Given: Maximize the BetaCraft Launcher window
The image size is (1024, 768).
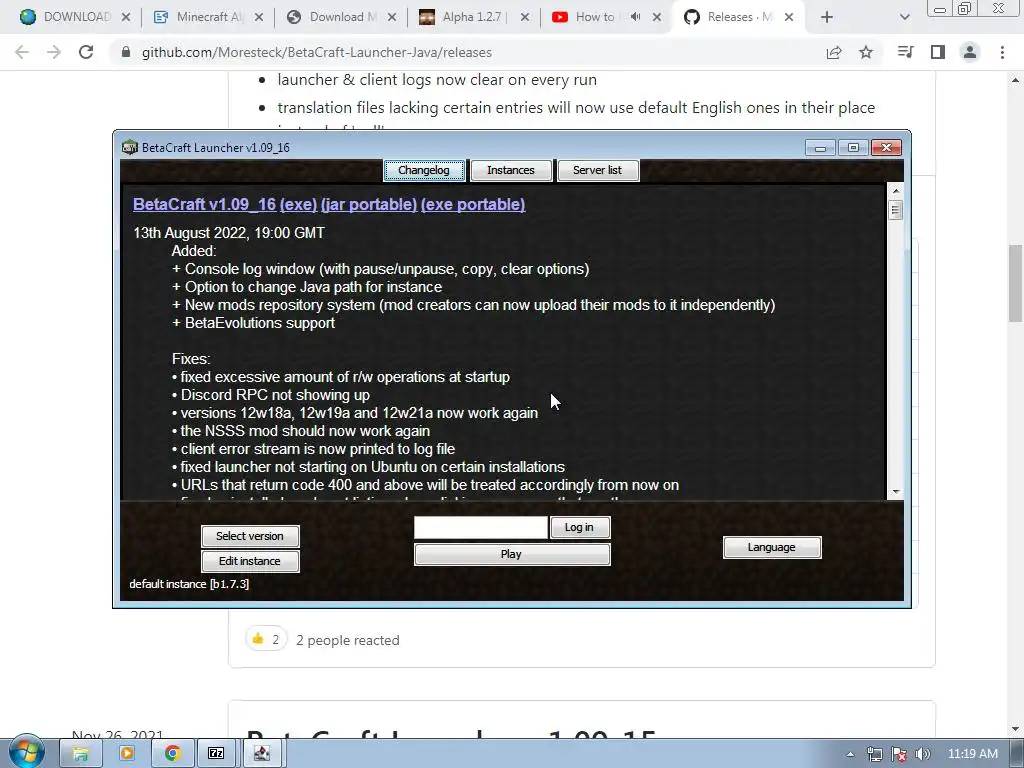Looking at the screenshot, I should tap(853, 148).
